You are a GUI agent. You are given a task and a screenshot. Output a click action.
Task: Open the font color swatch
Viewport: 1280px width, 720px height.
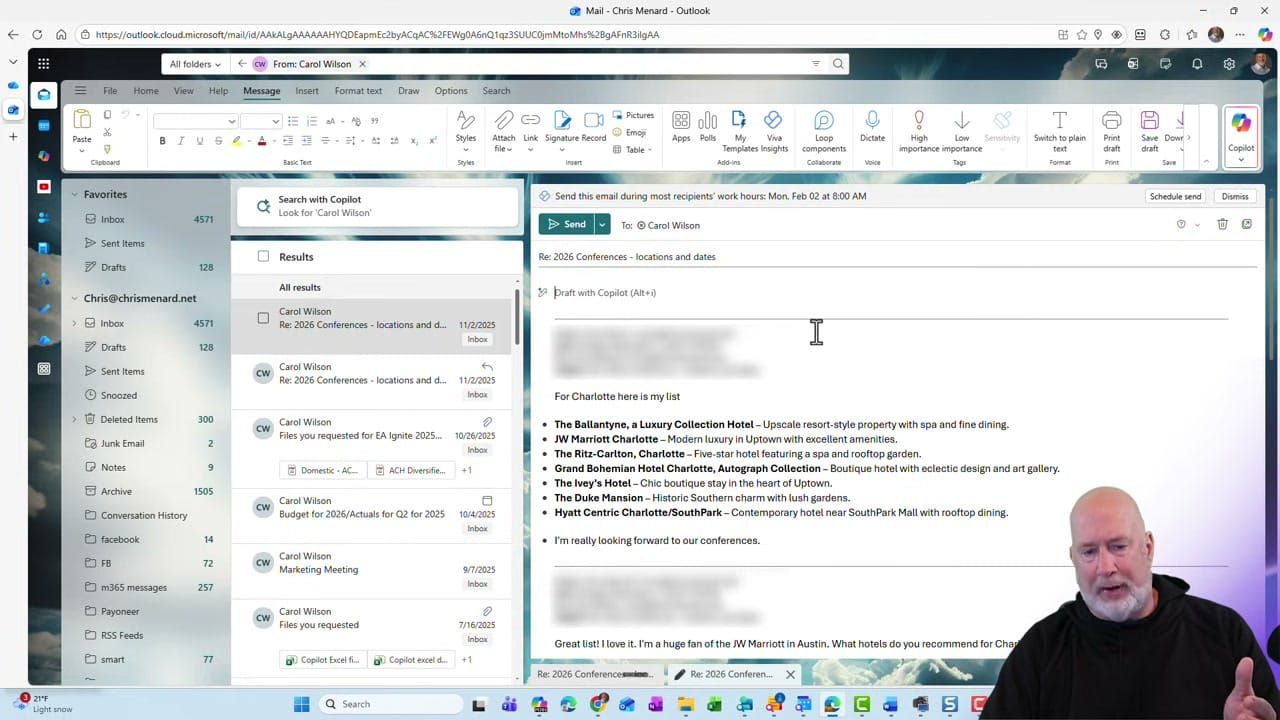(x=261, y=140)
